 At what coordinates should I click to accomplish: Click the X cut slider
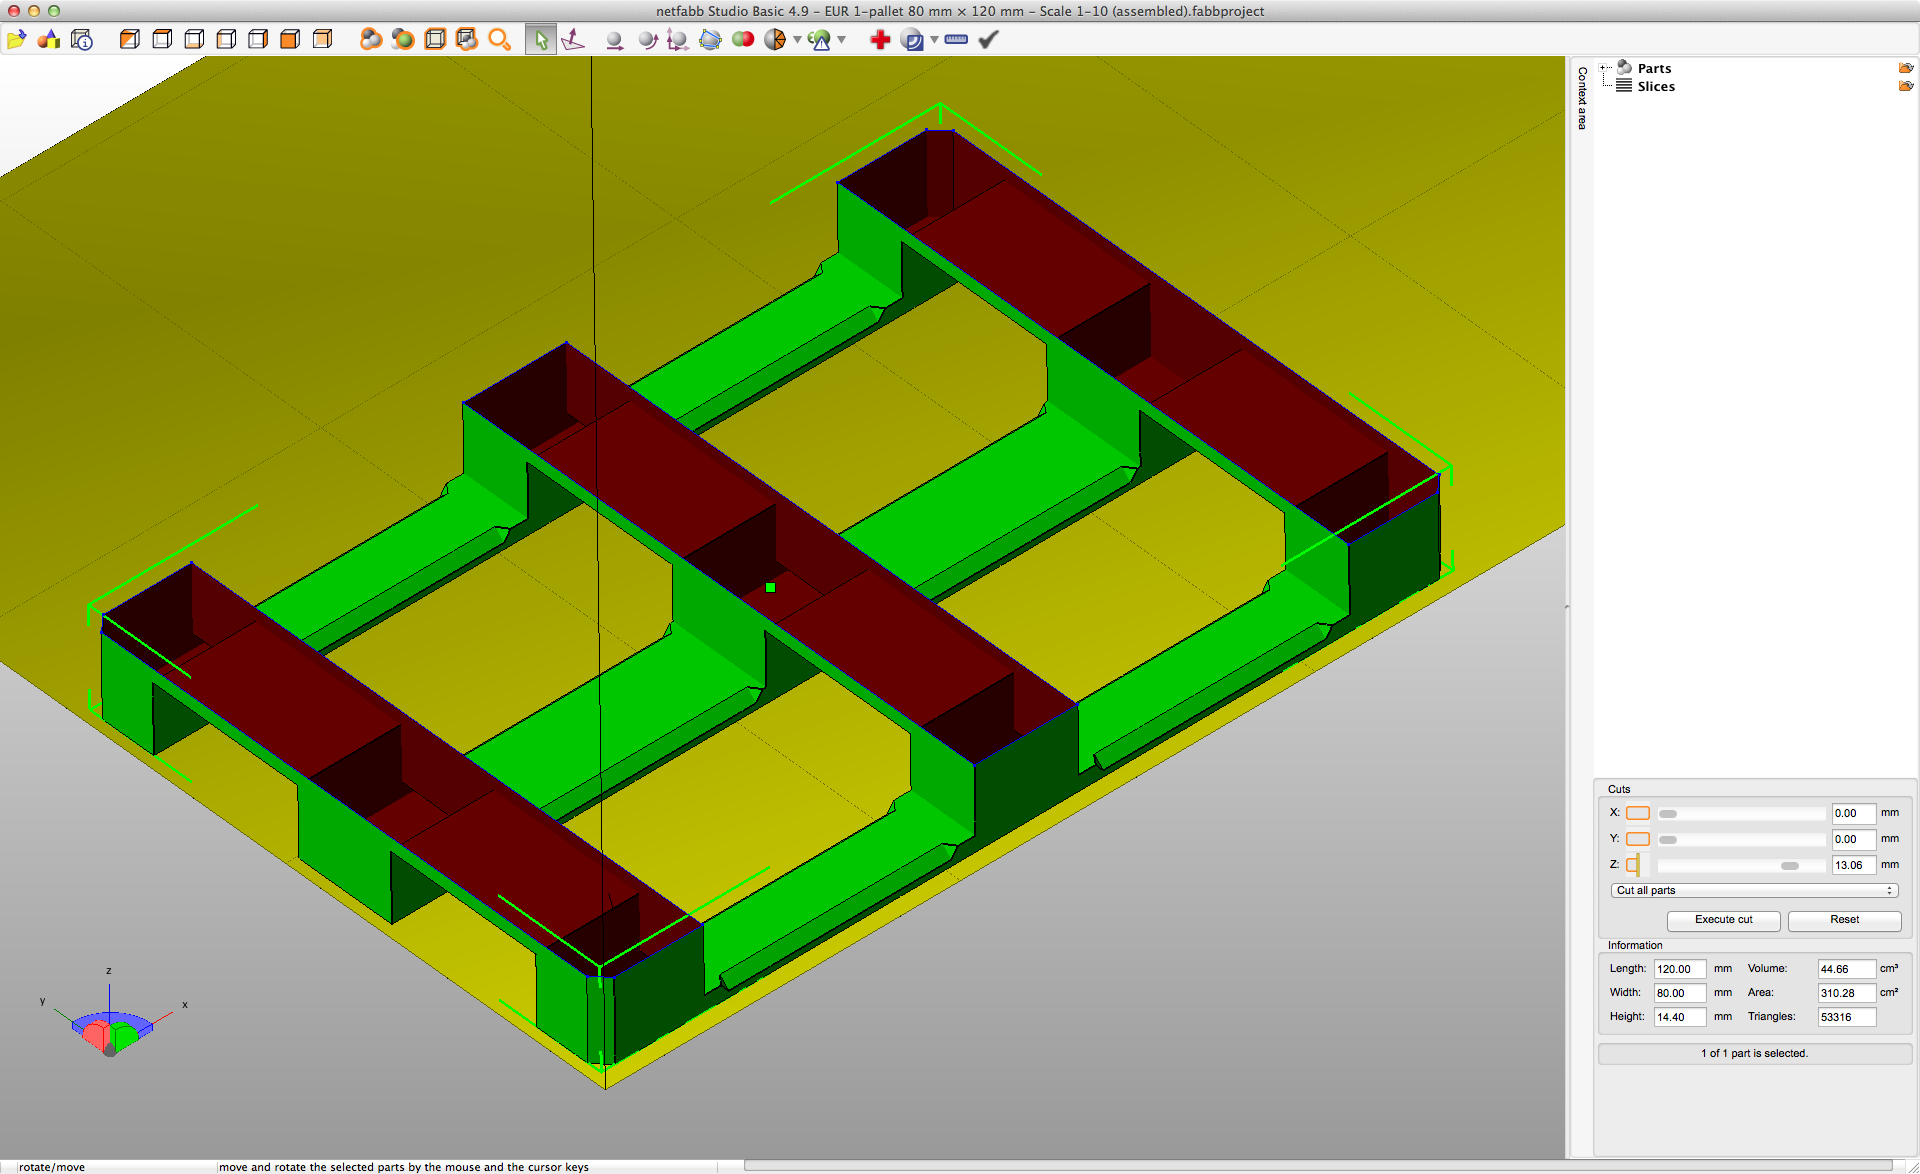click(1741, 813)
